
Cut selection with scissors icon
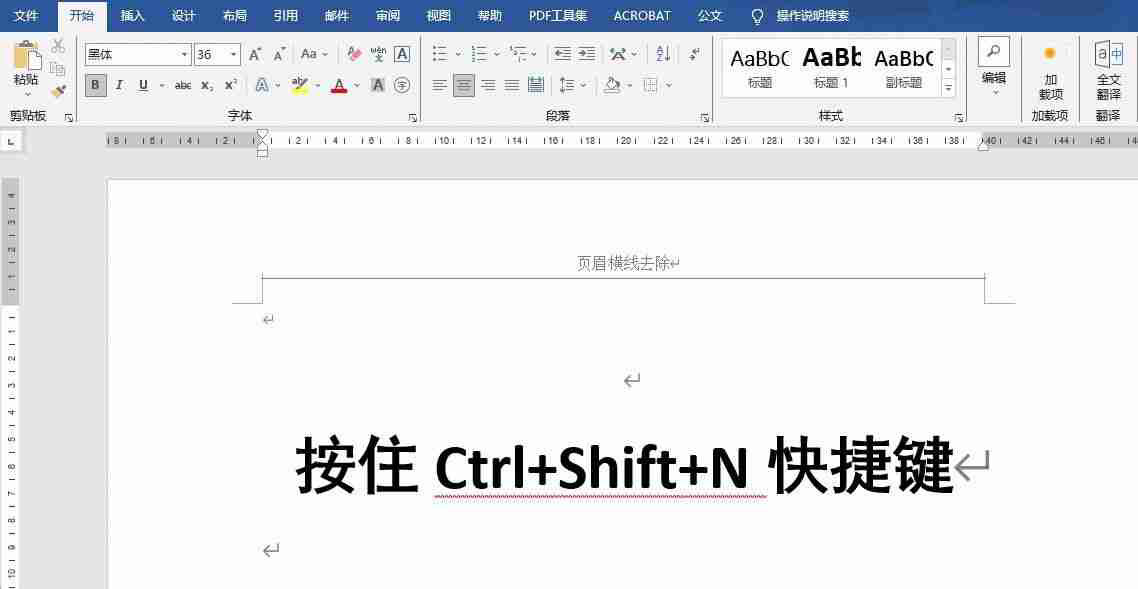58,46
